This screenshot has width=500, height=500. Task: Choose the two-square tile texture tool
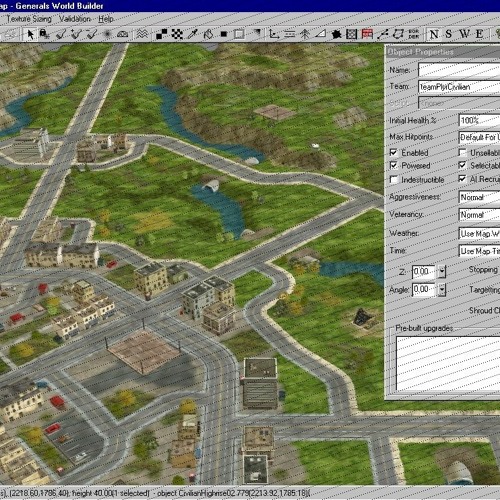[162, 34]
